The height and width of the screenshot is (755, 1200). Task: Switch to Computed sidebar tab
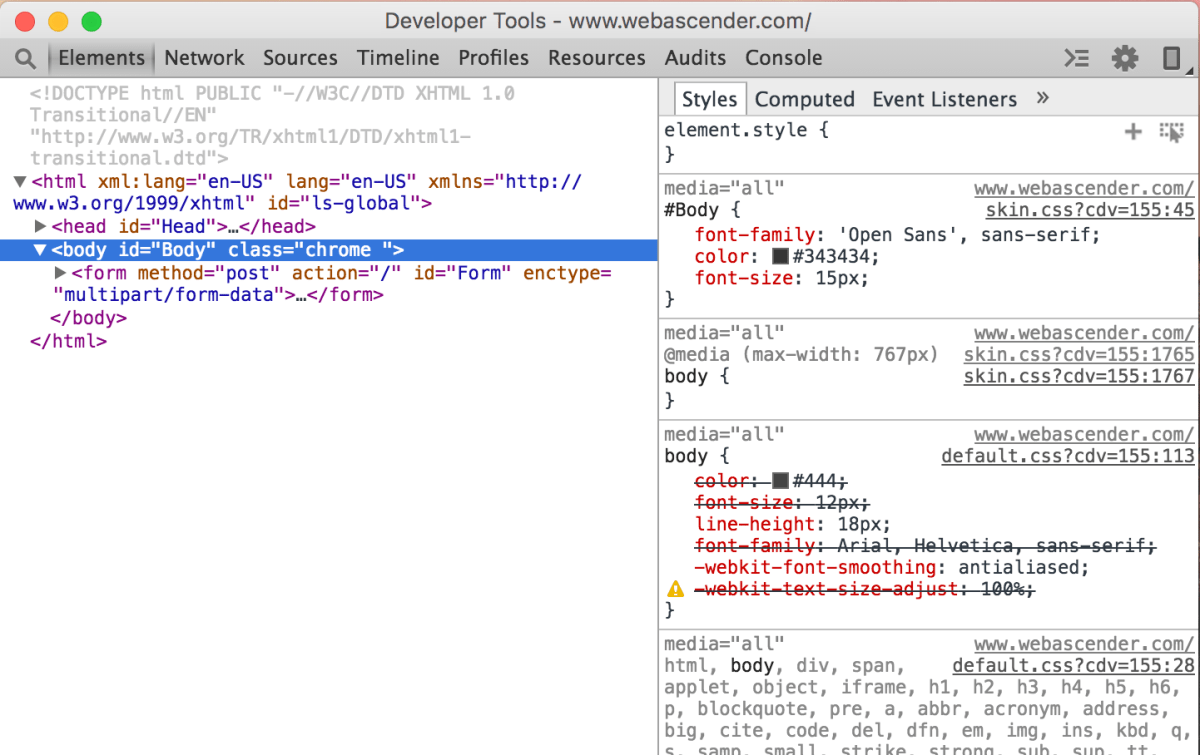(x=805, y=99)
